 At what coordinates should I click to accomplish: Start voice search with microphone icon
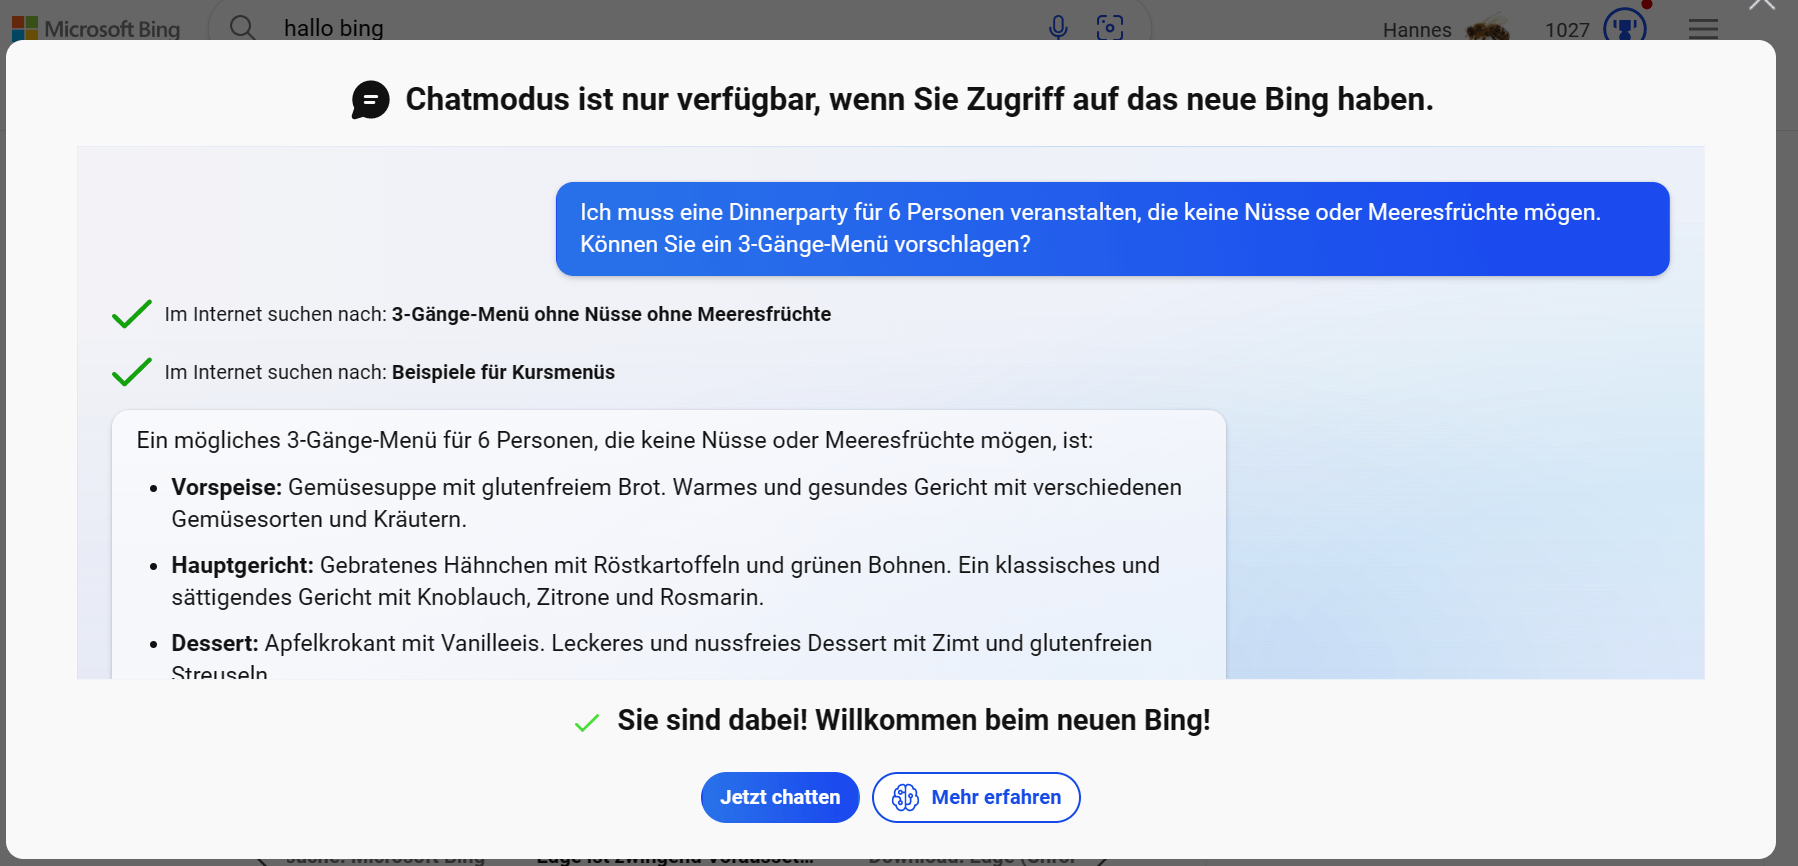coord(1058,28)
